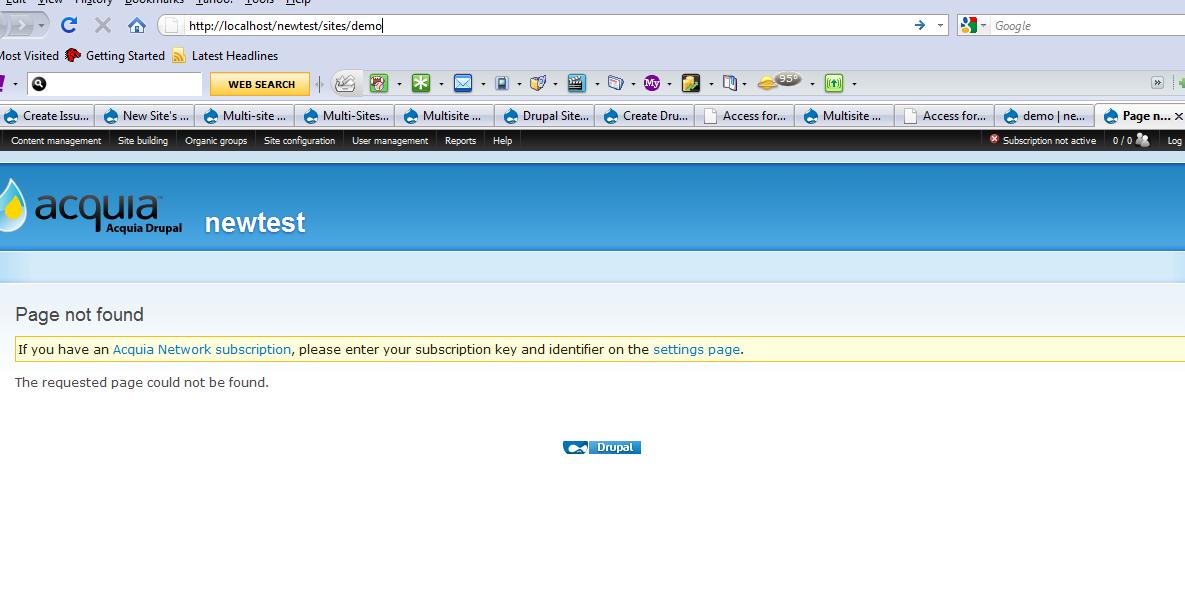Open the toolbar mail envelope icon
1185x592 pixels.
[x=463, y=83]
